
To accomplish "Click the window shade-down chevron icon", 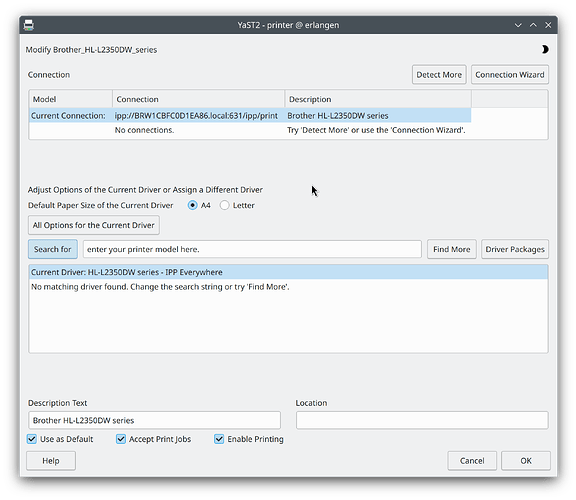I will (x=518, y=25).
